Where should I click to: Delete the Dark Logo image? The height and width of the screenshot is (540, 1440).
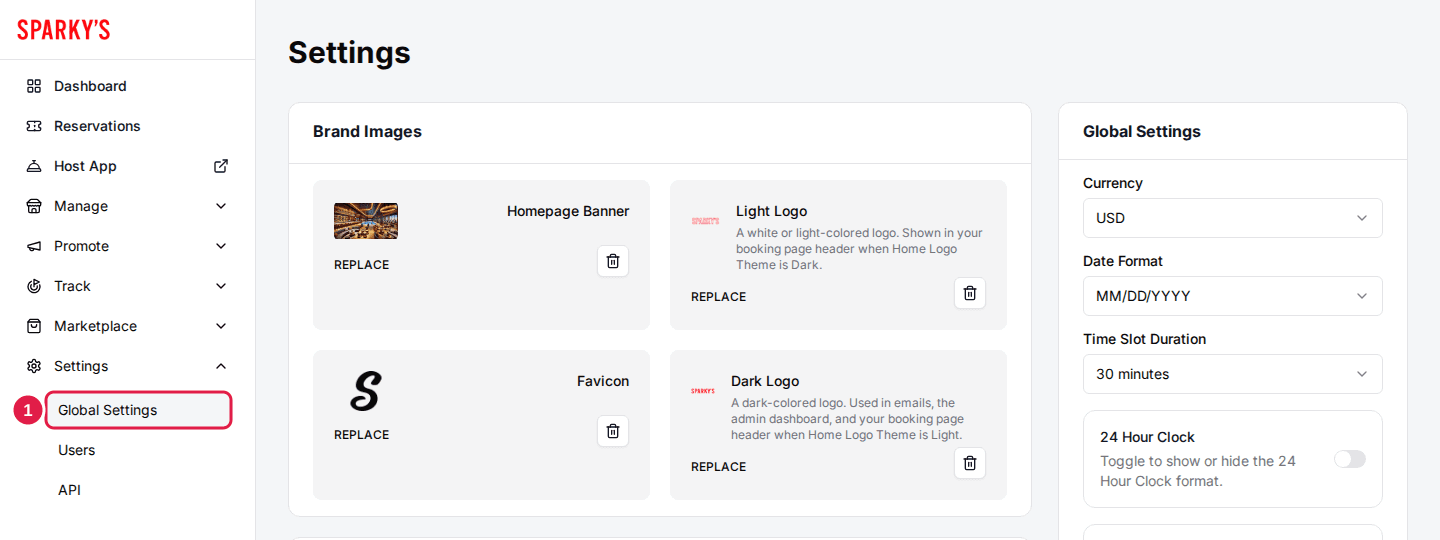(x=970, y=463)
